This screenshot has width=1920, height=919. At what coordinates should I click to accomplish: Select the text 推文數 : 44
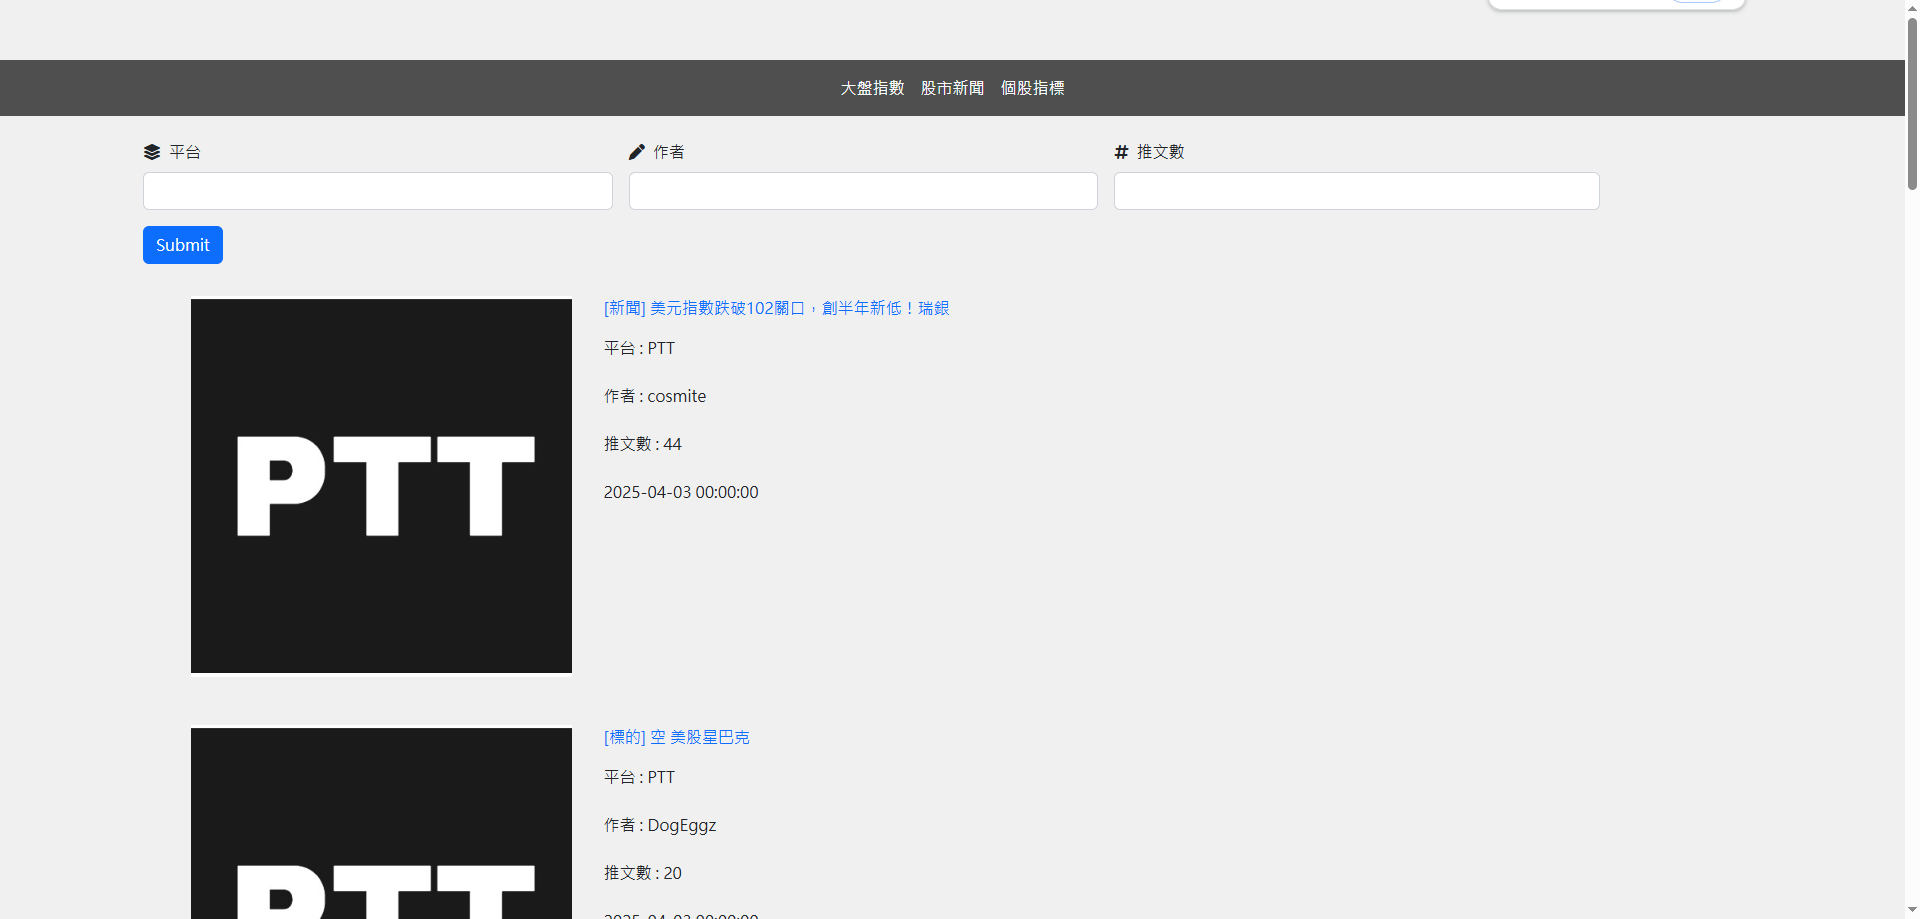click(643, 444)
